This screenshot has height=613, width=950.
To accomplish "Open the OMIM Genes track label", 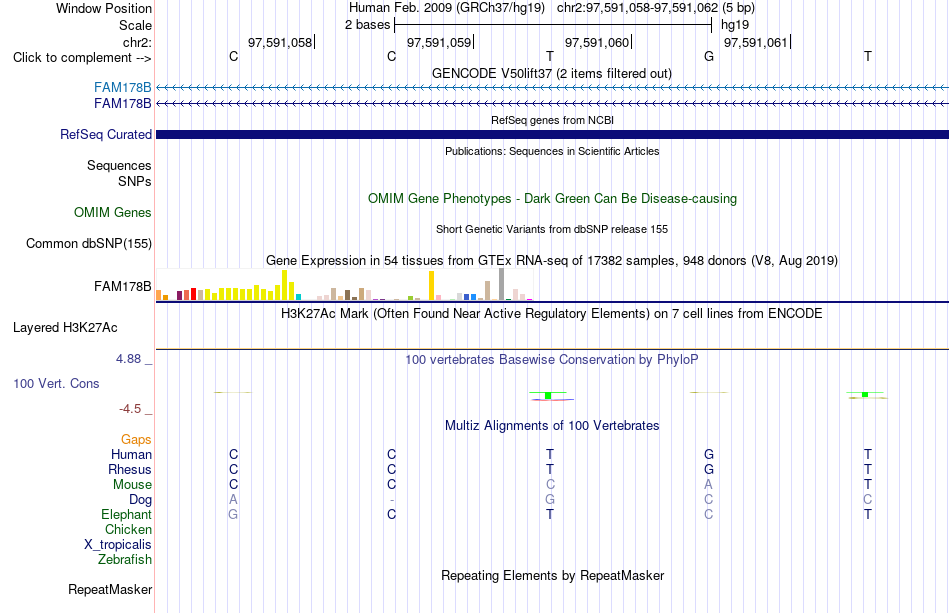I will coord(112,213).
